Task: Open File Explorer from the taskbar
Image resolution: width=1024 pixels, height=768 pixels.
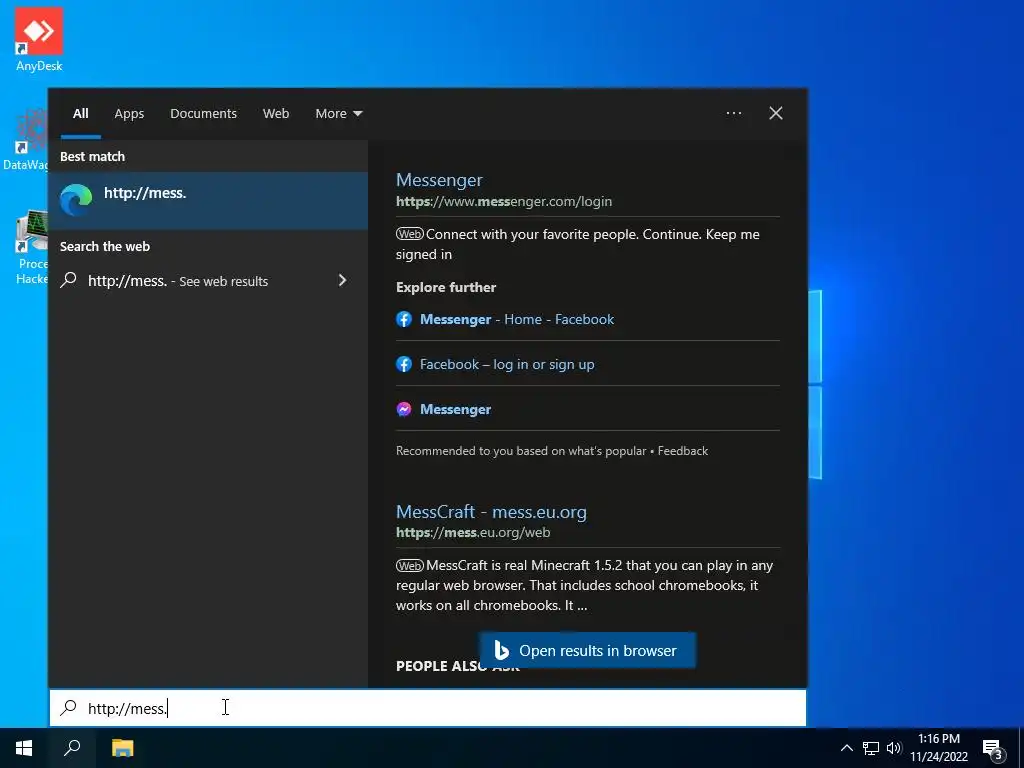Action: [x=122, y=748]
